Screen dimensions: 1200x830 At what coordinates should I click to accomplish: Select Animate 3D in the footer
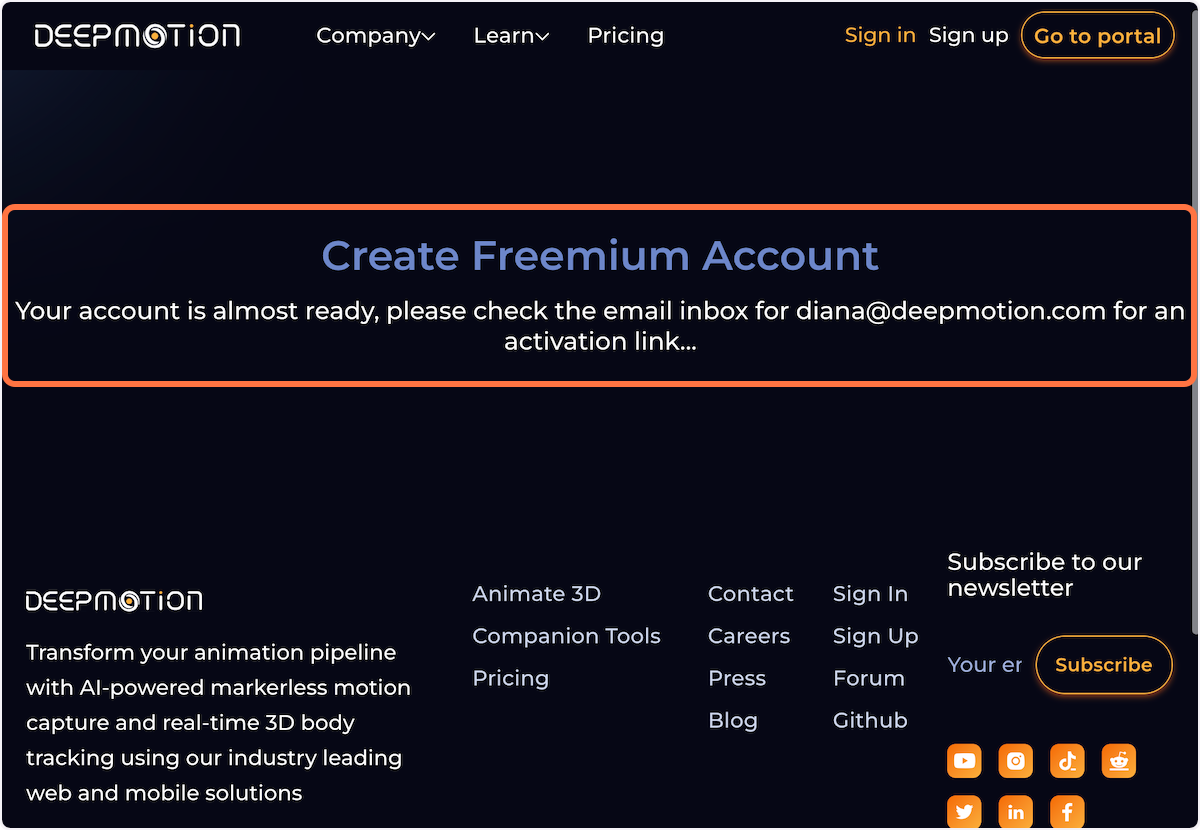coord(536,593)
